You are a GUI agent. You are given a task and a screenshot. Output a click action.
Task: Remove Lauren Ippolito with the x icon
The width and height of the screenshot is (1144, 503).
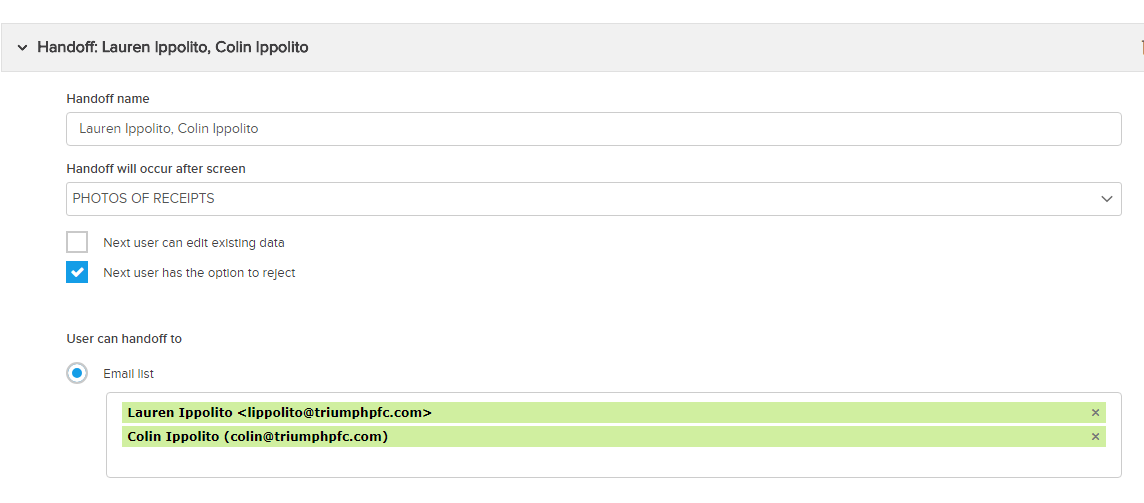coord(1095,413)
